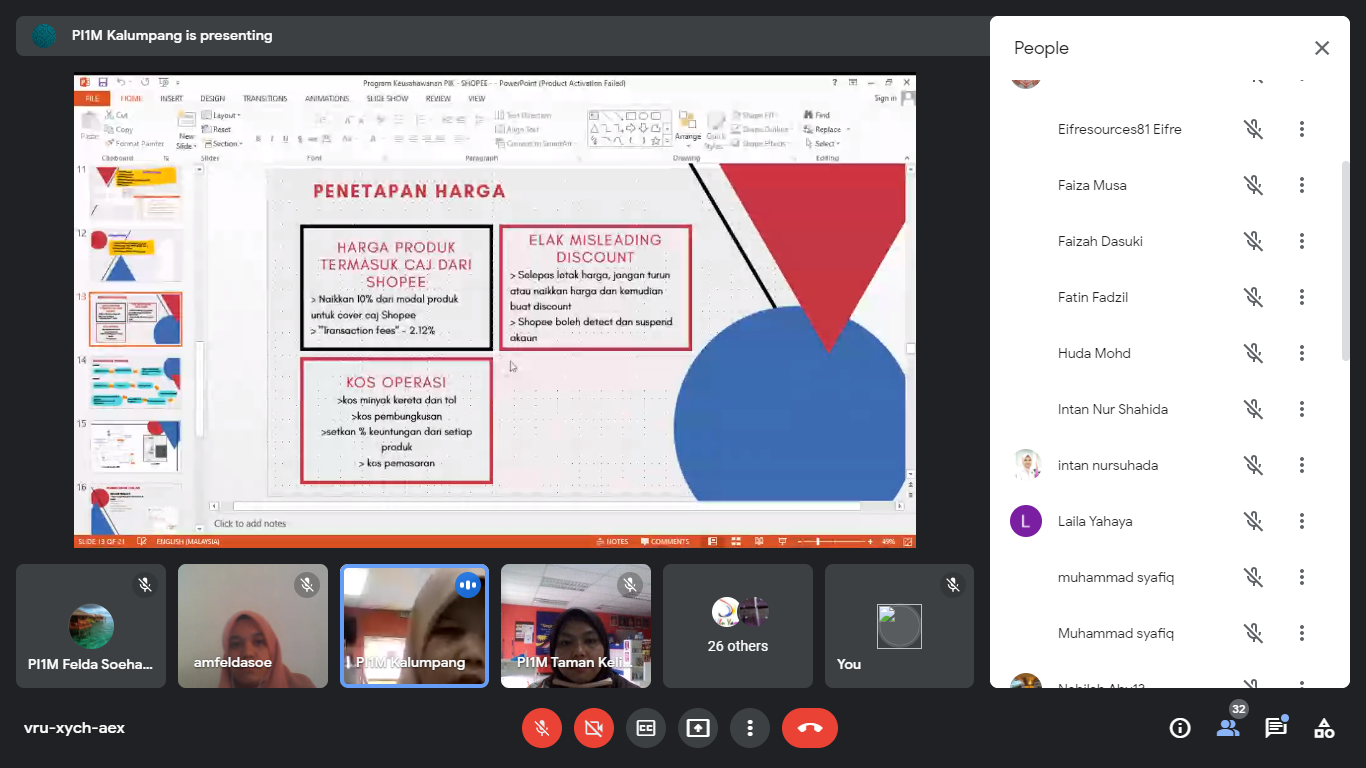This screenshot has width=1366, height=768.
Task: Open the activities shapes icon
Action: click(x=1324, y=728)
